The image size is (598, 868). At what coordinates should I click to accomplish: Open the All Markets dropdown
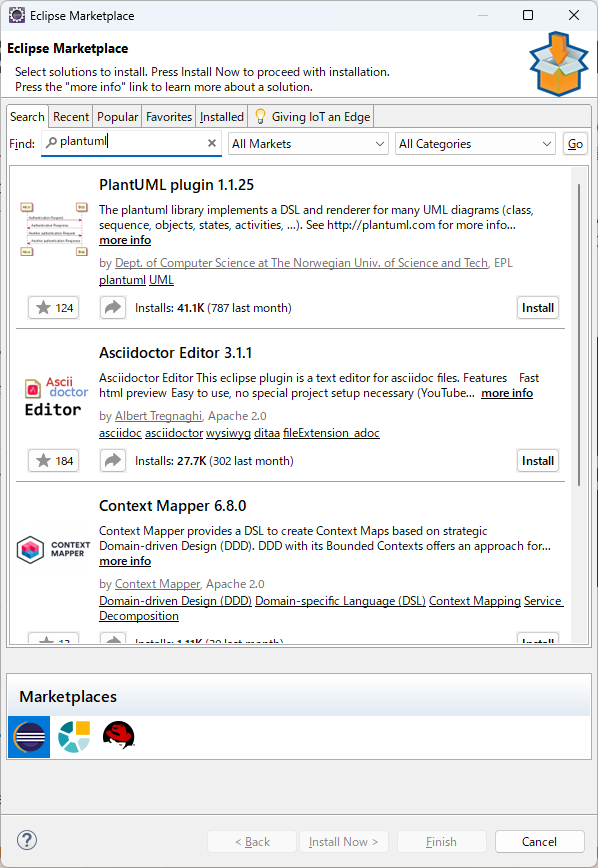(308, 144)
